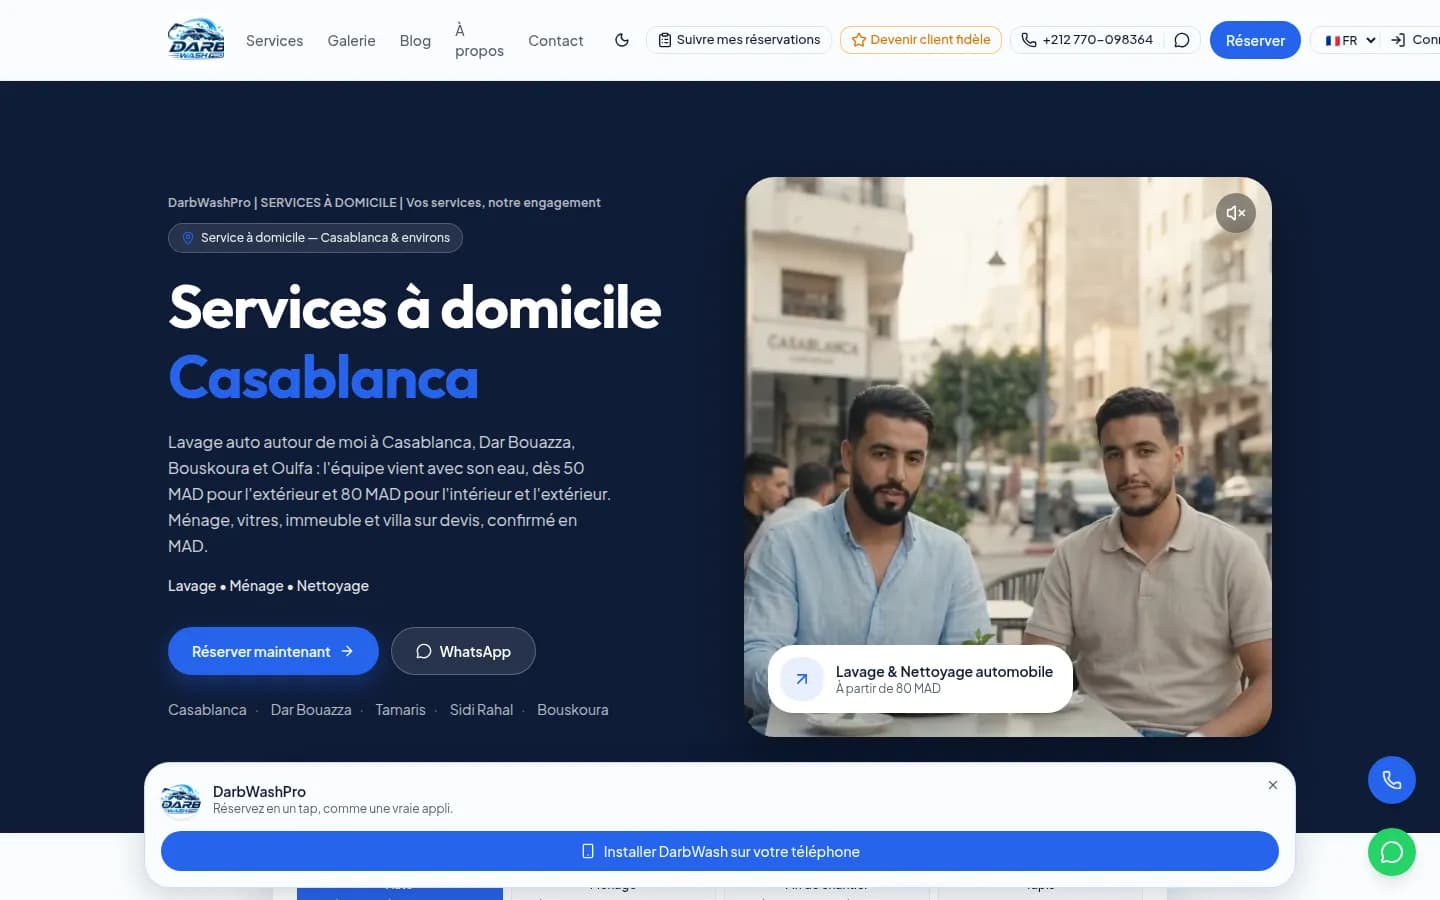Screen dimensions: 1440x900
Task: Click the login arrow icon in header
Action: click(x=1398, y=40)
